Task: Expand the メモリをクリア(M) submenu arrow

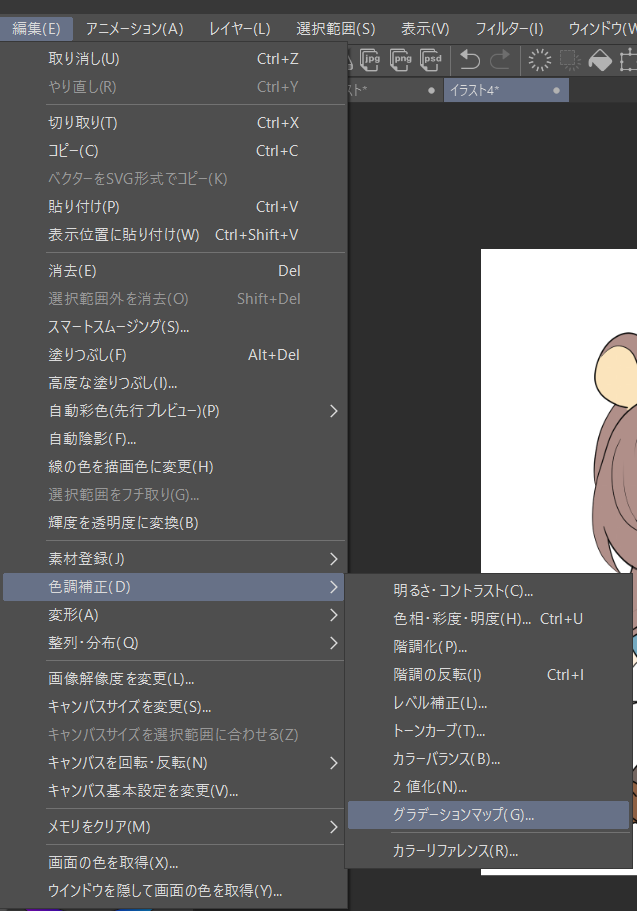Action: (334, 827)
